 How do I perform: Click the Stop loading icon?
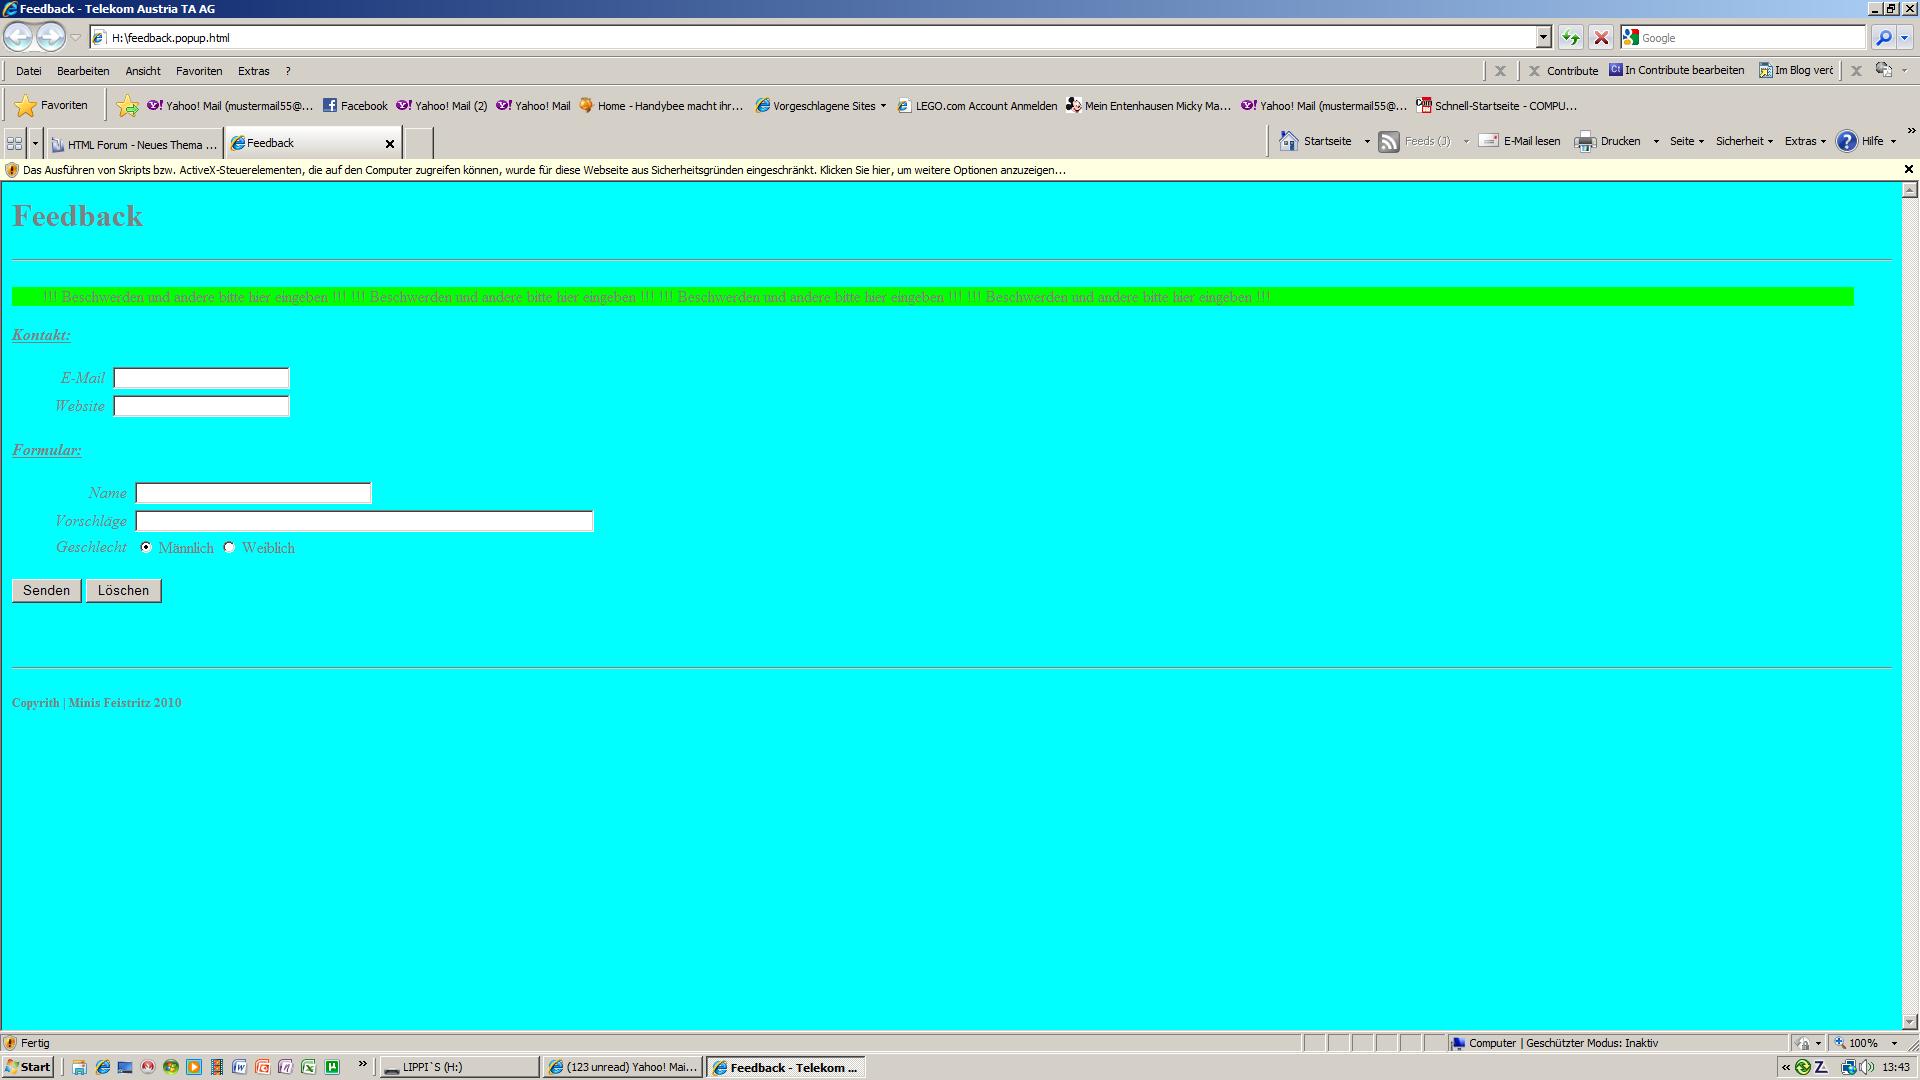click(x=1601, y=38)
